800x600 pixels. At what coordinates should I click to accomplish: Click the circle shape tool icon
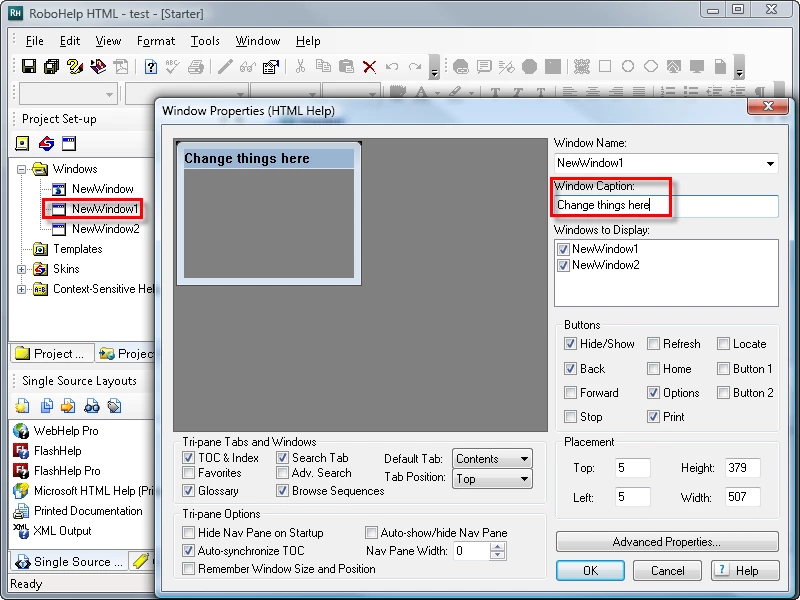point(628,66)
